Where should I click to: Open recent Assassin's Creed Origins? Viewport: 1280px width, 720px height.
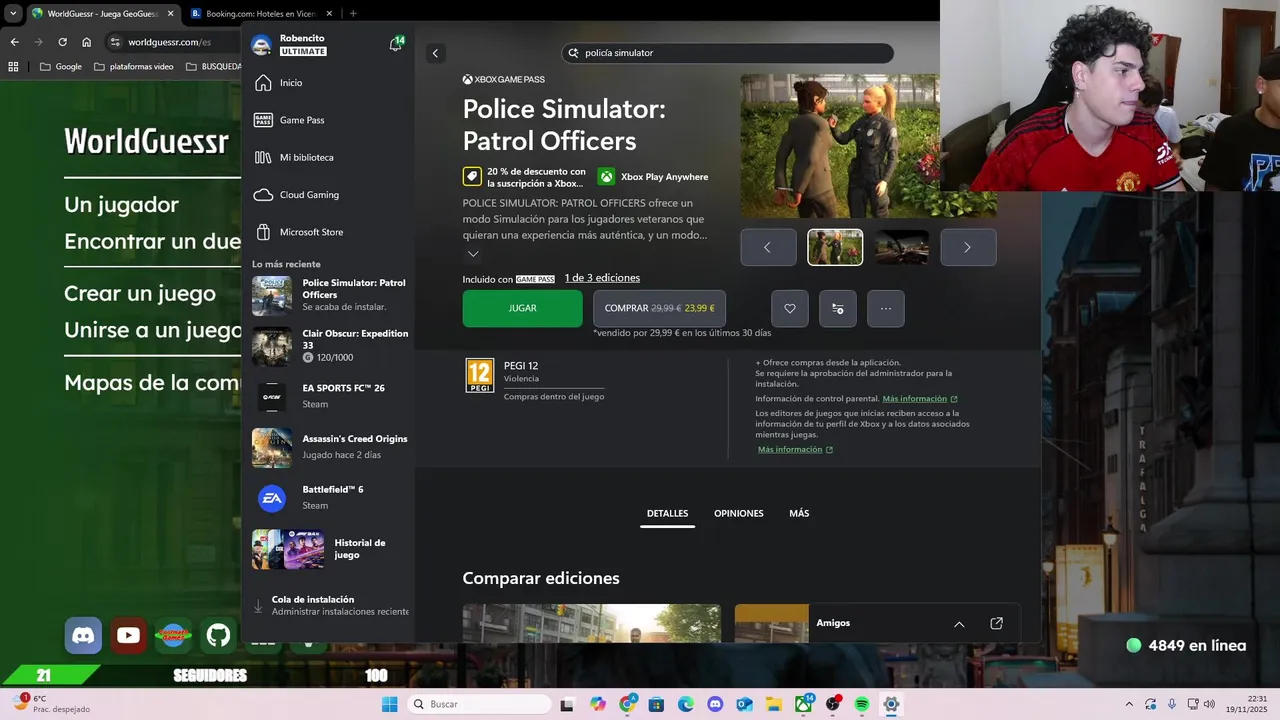pyautogui.click(x=330, y=447)
